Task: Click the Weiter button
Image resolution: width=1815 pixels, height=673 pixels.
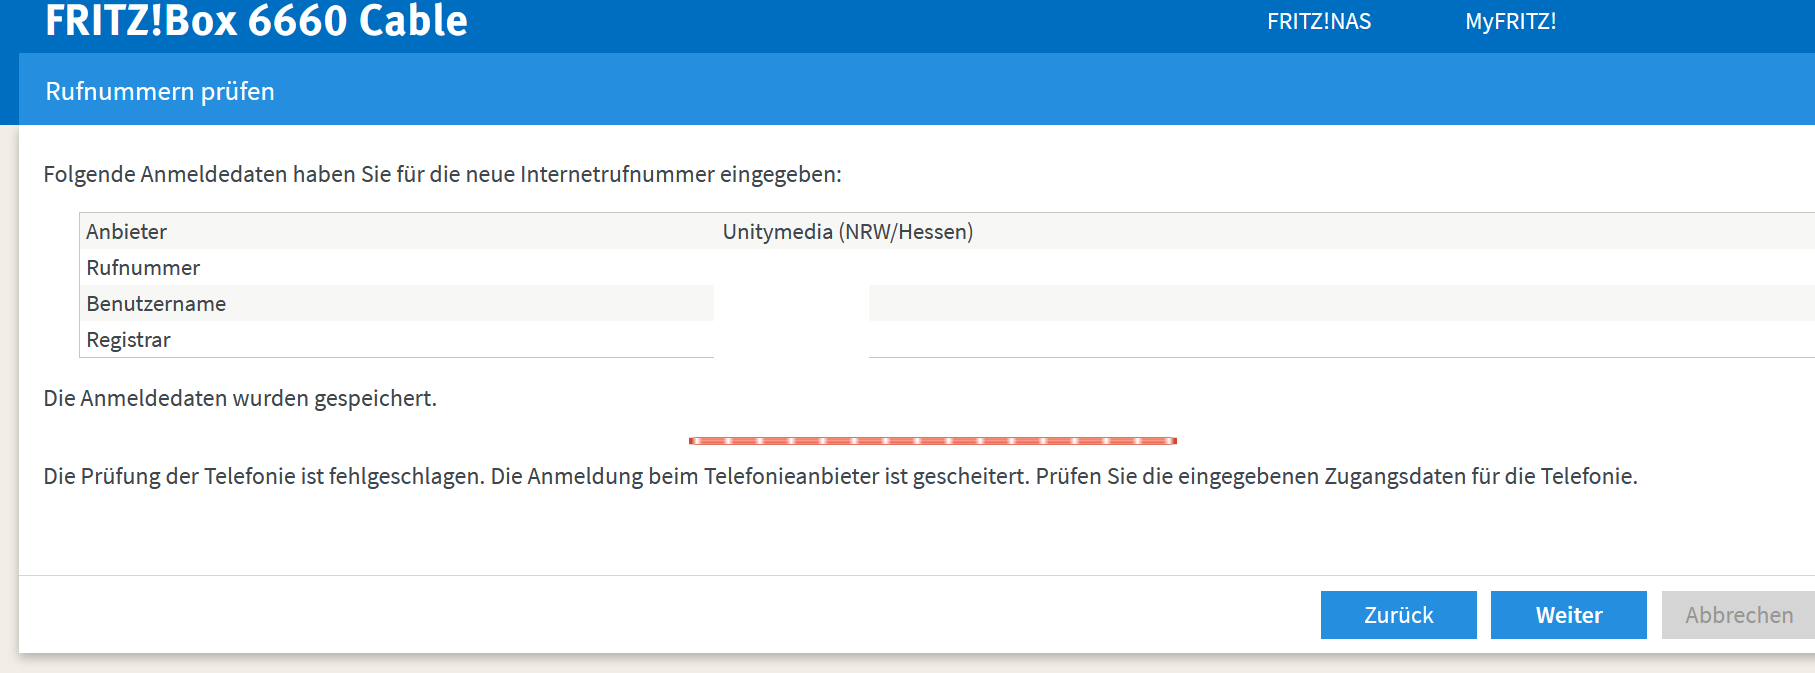Action: click(1568, 615)
